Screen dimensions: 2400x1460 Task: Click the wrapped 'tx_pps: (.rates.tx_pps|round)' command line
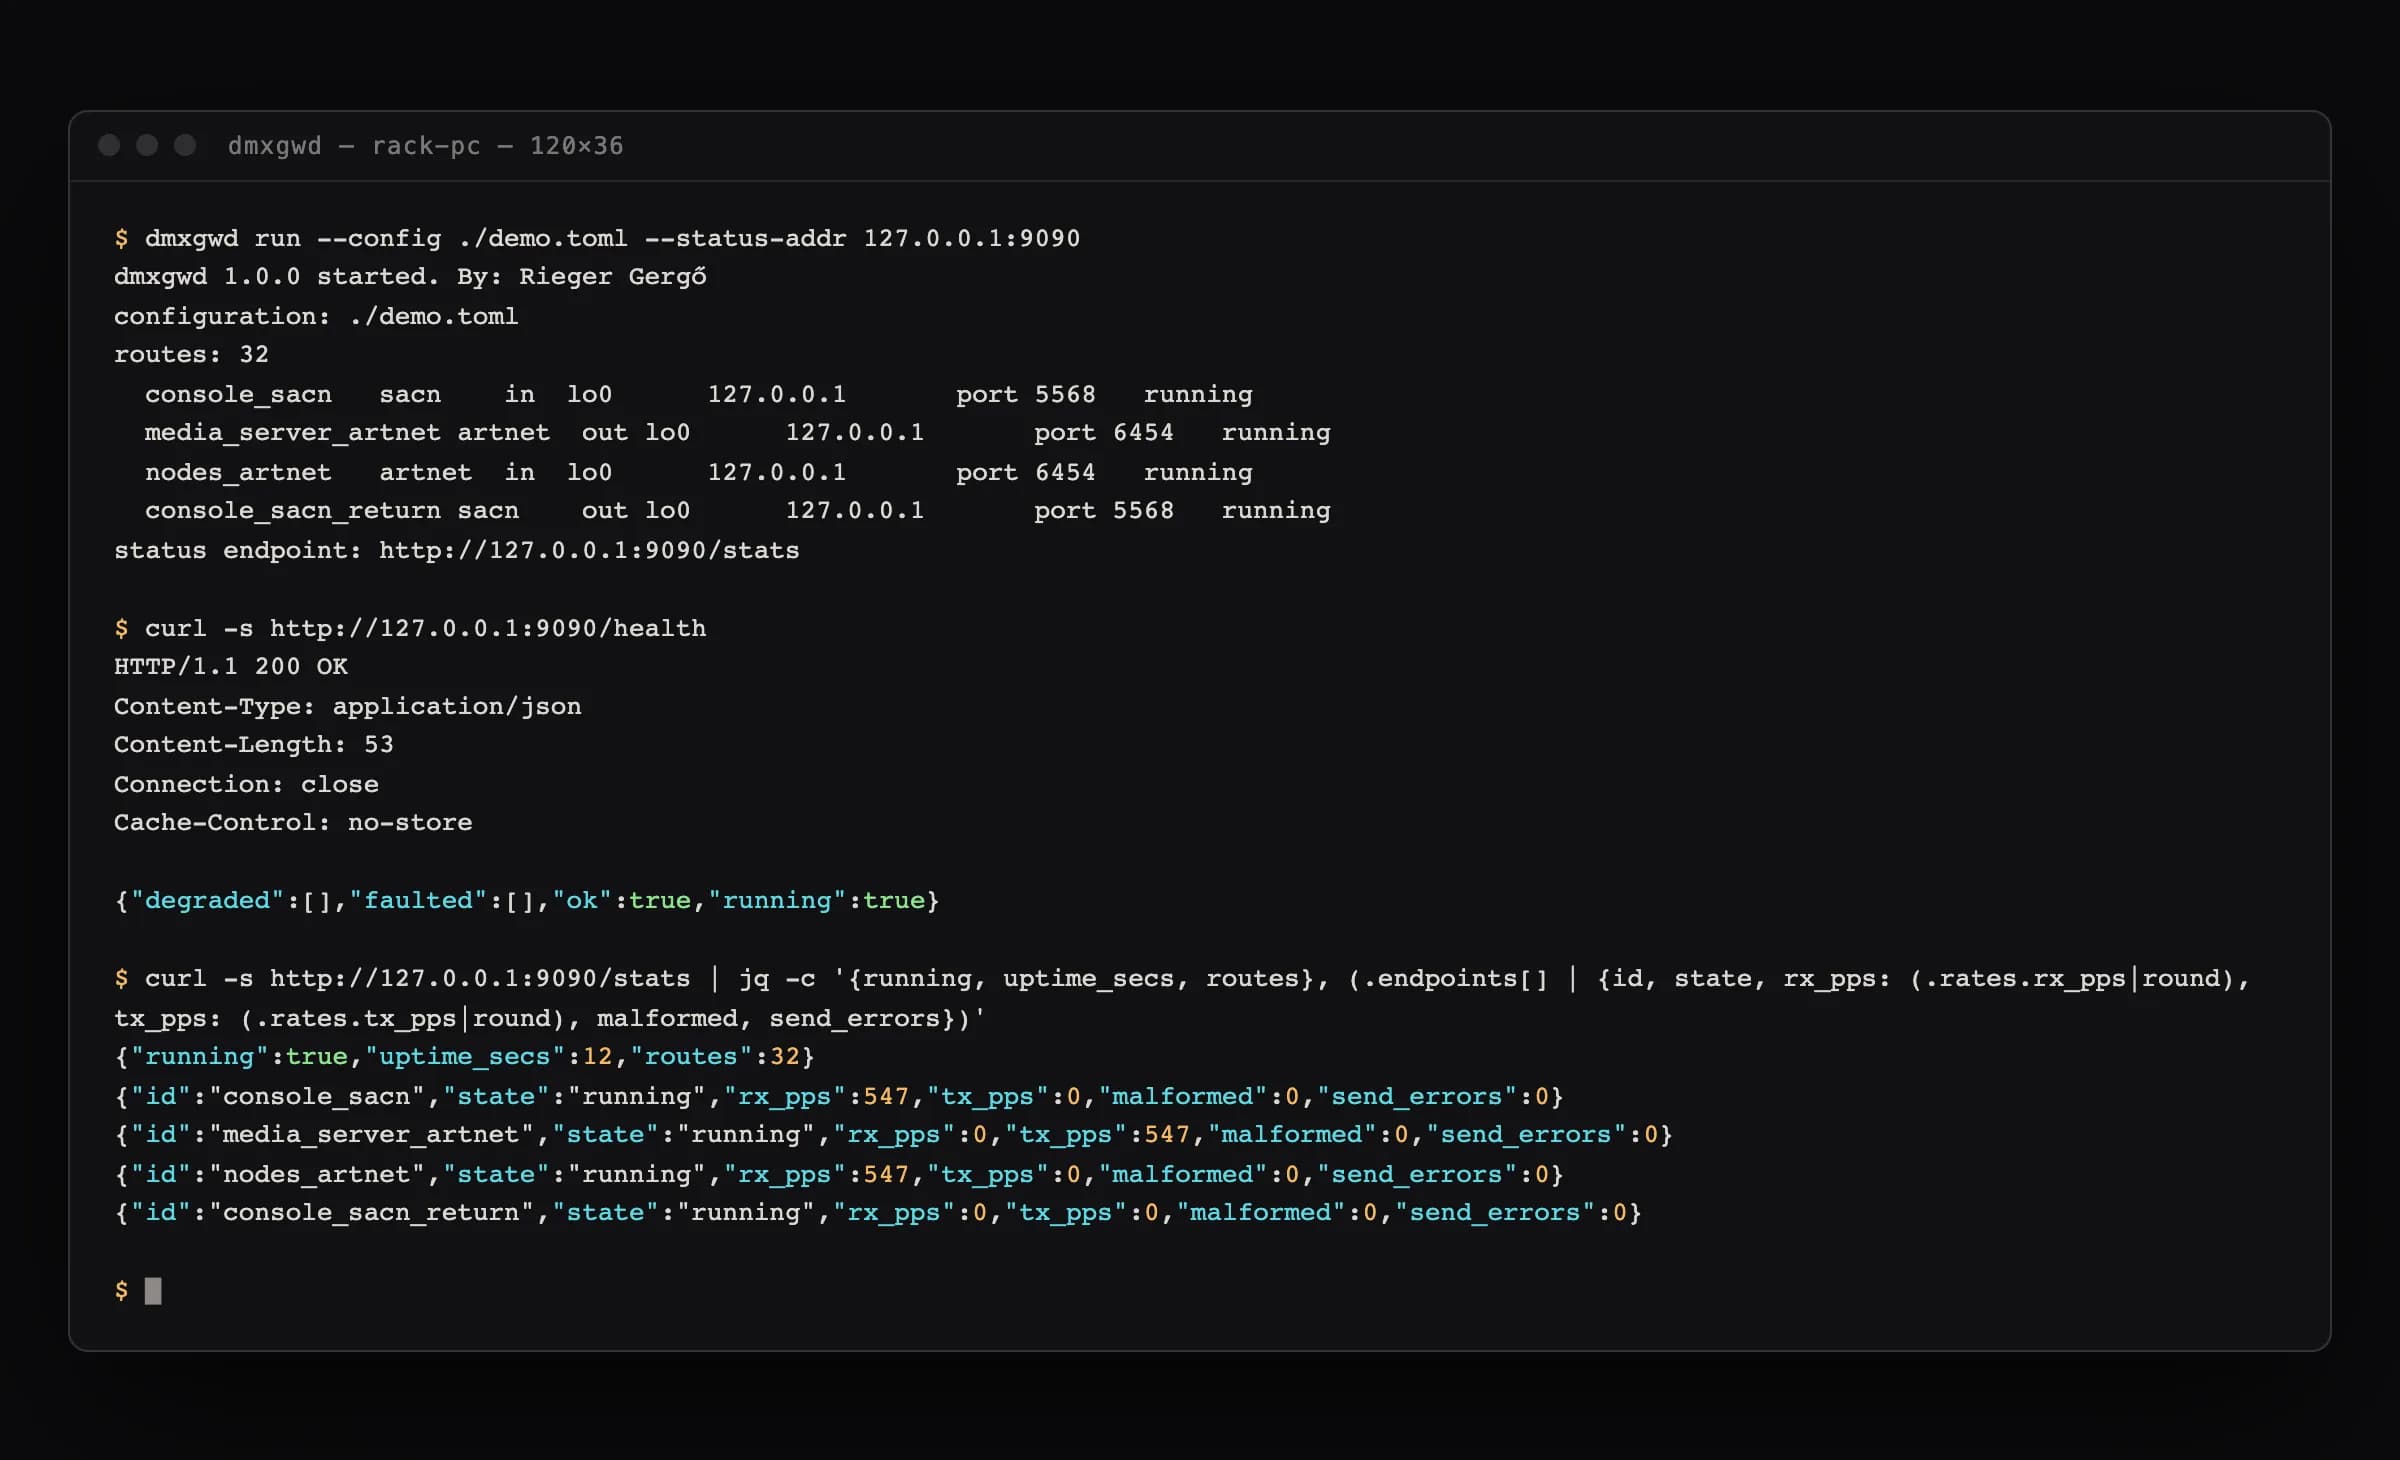tap(549, 1018)
